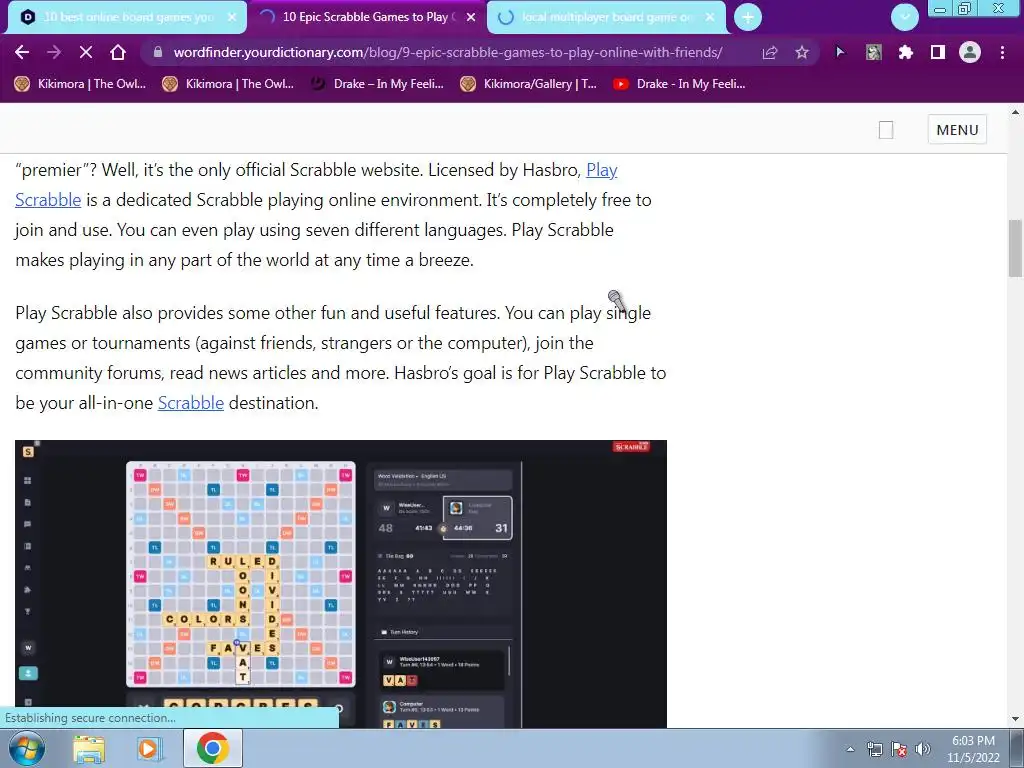Stop loading the page
Image resolution: width=1024 pixels, height=768 pixels.
86,52
